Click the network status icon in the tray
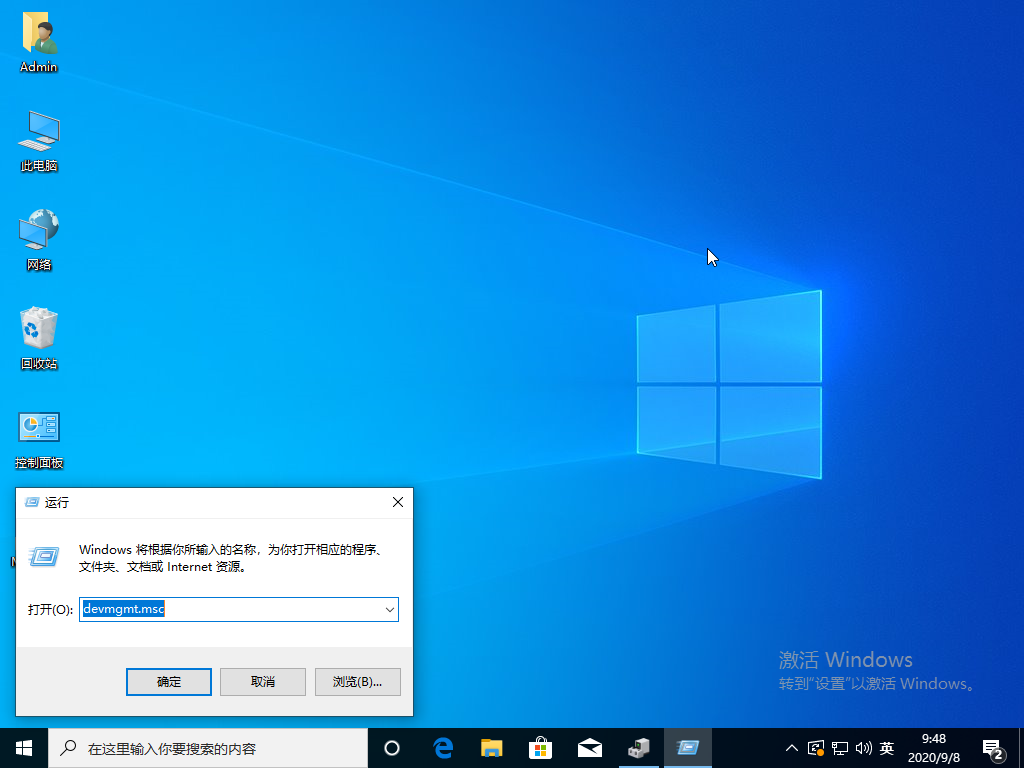Screen dimensions: 1024x768 pos(838,747)
